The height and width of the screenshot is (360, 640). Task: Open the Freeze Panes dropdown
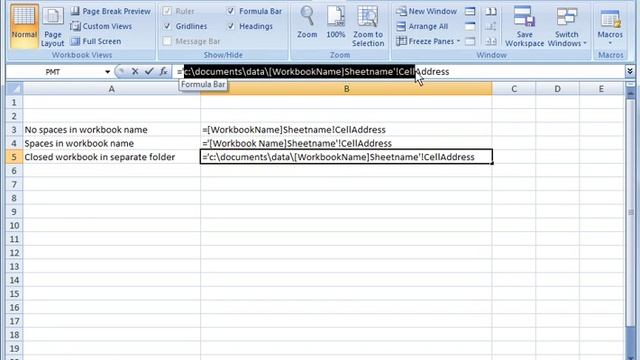[x=429, y=41]
